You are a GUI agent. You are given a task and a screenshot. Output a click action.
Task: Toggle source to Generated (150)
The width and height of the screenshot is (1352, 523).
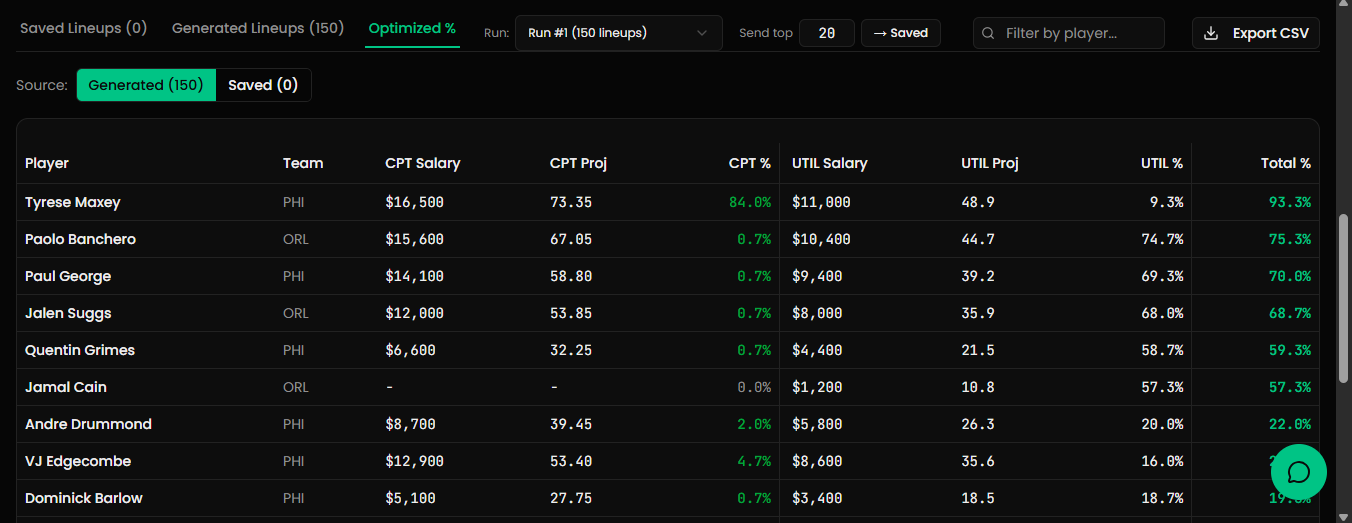coord(146,85)
